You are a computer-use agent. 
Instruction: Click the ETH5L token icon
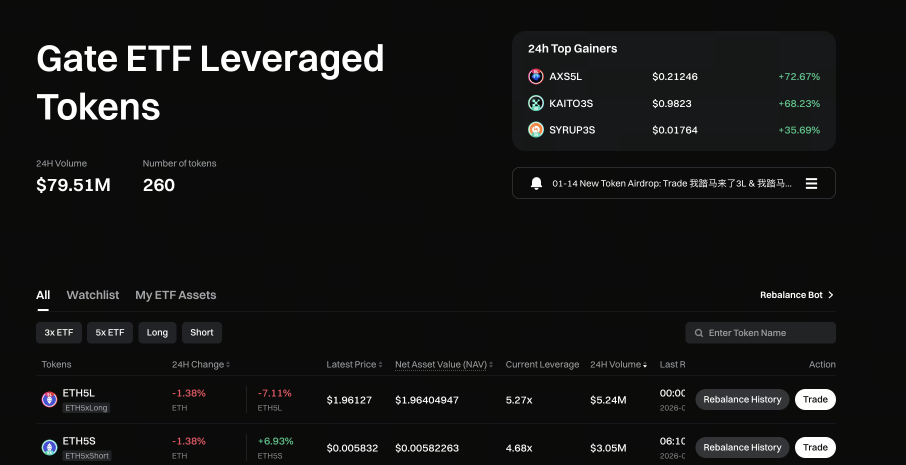49,400
